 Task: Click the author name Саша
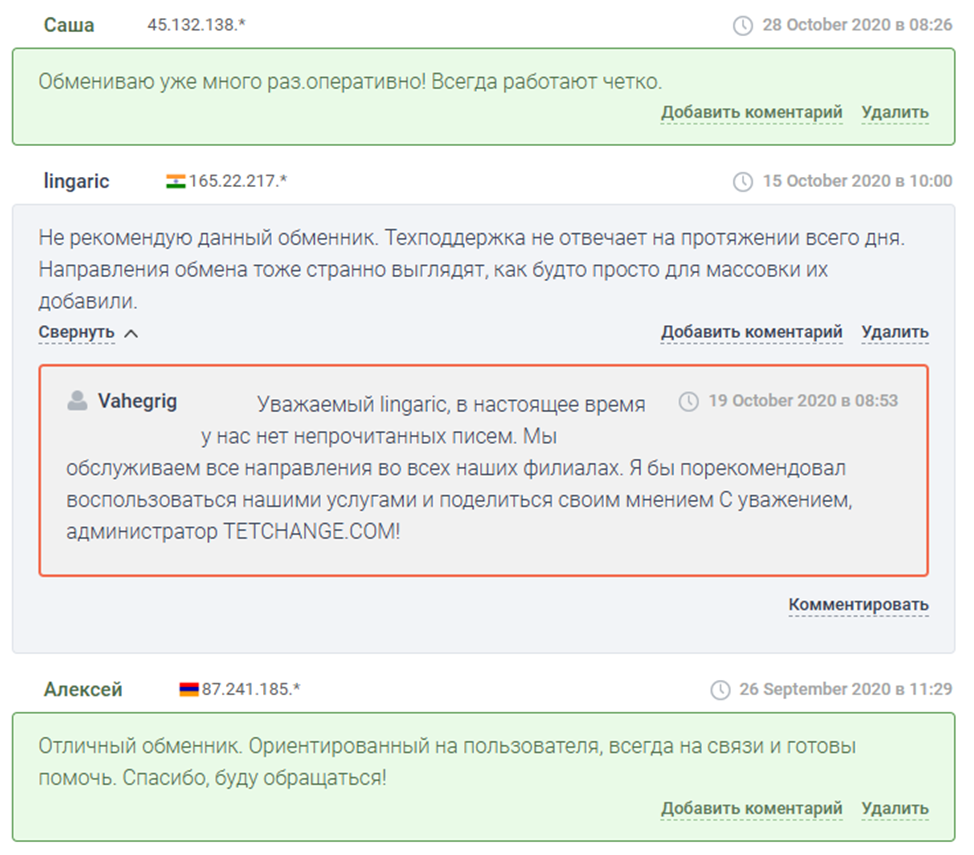[x=69, y=25]
